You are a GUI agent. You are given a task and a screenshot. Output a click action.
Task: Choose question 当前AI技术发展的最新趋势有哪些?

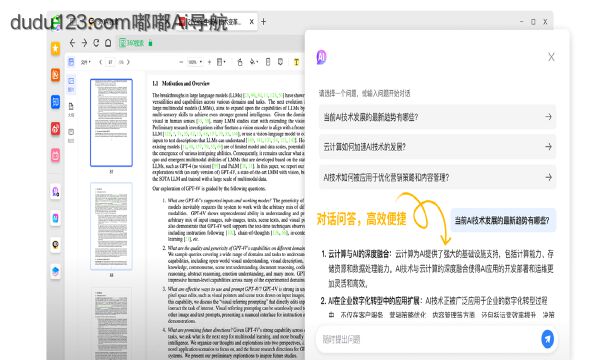point(437,117)
